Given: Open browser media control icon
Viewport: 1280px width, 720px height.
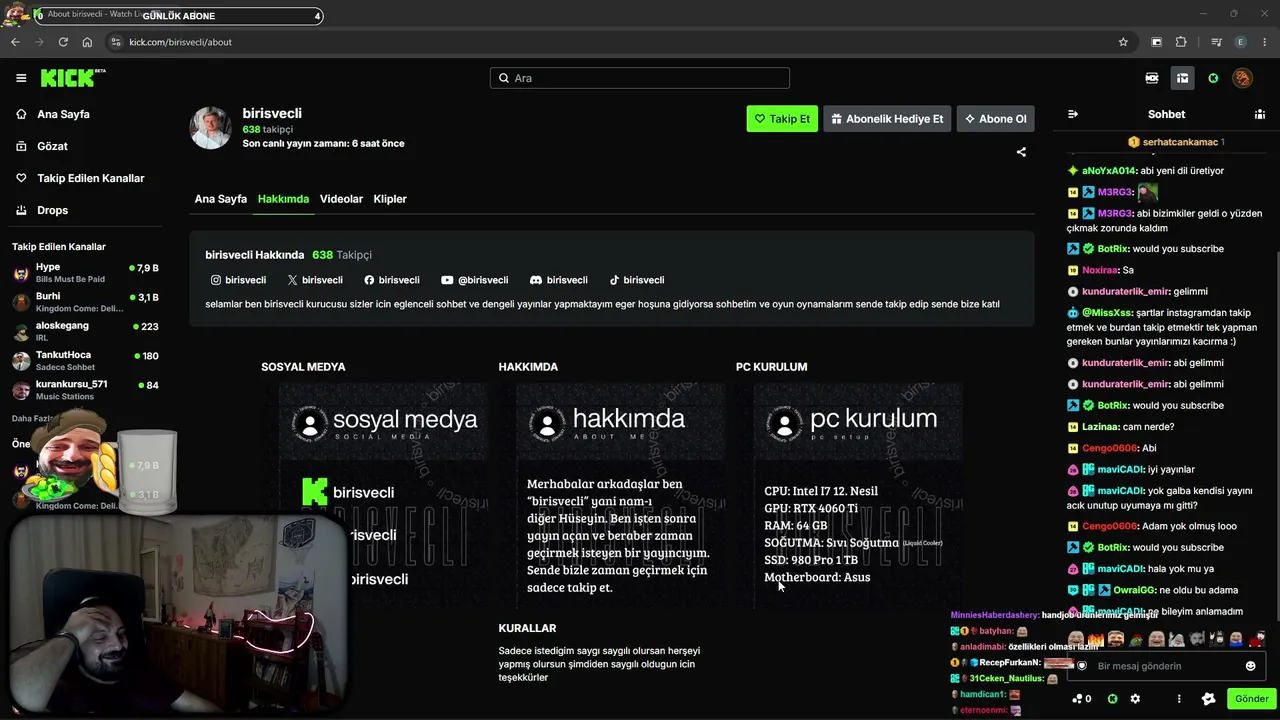Looking at the screenshot, I should [1216, 42].
